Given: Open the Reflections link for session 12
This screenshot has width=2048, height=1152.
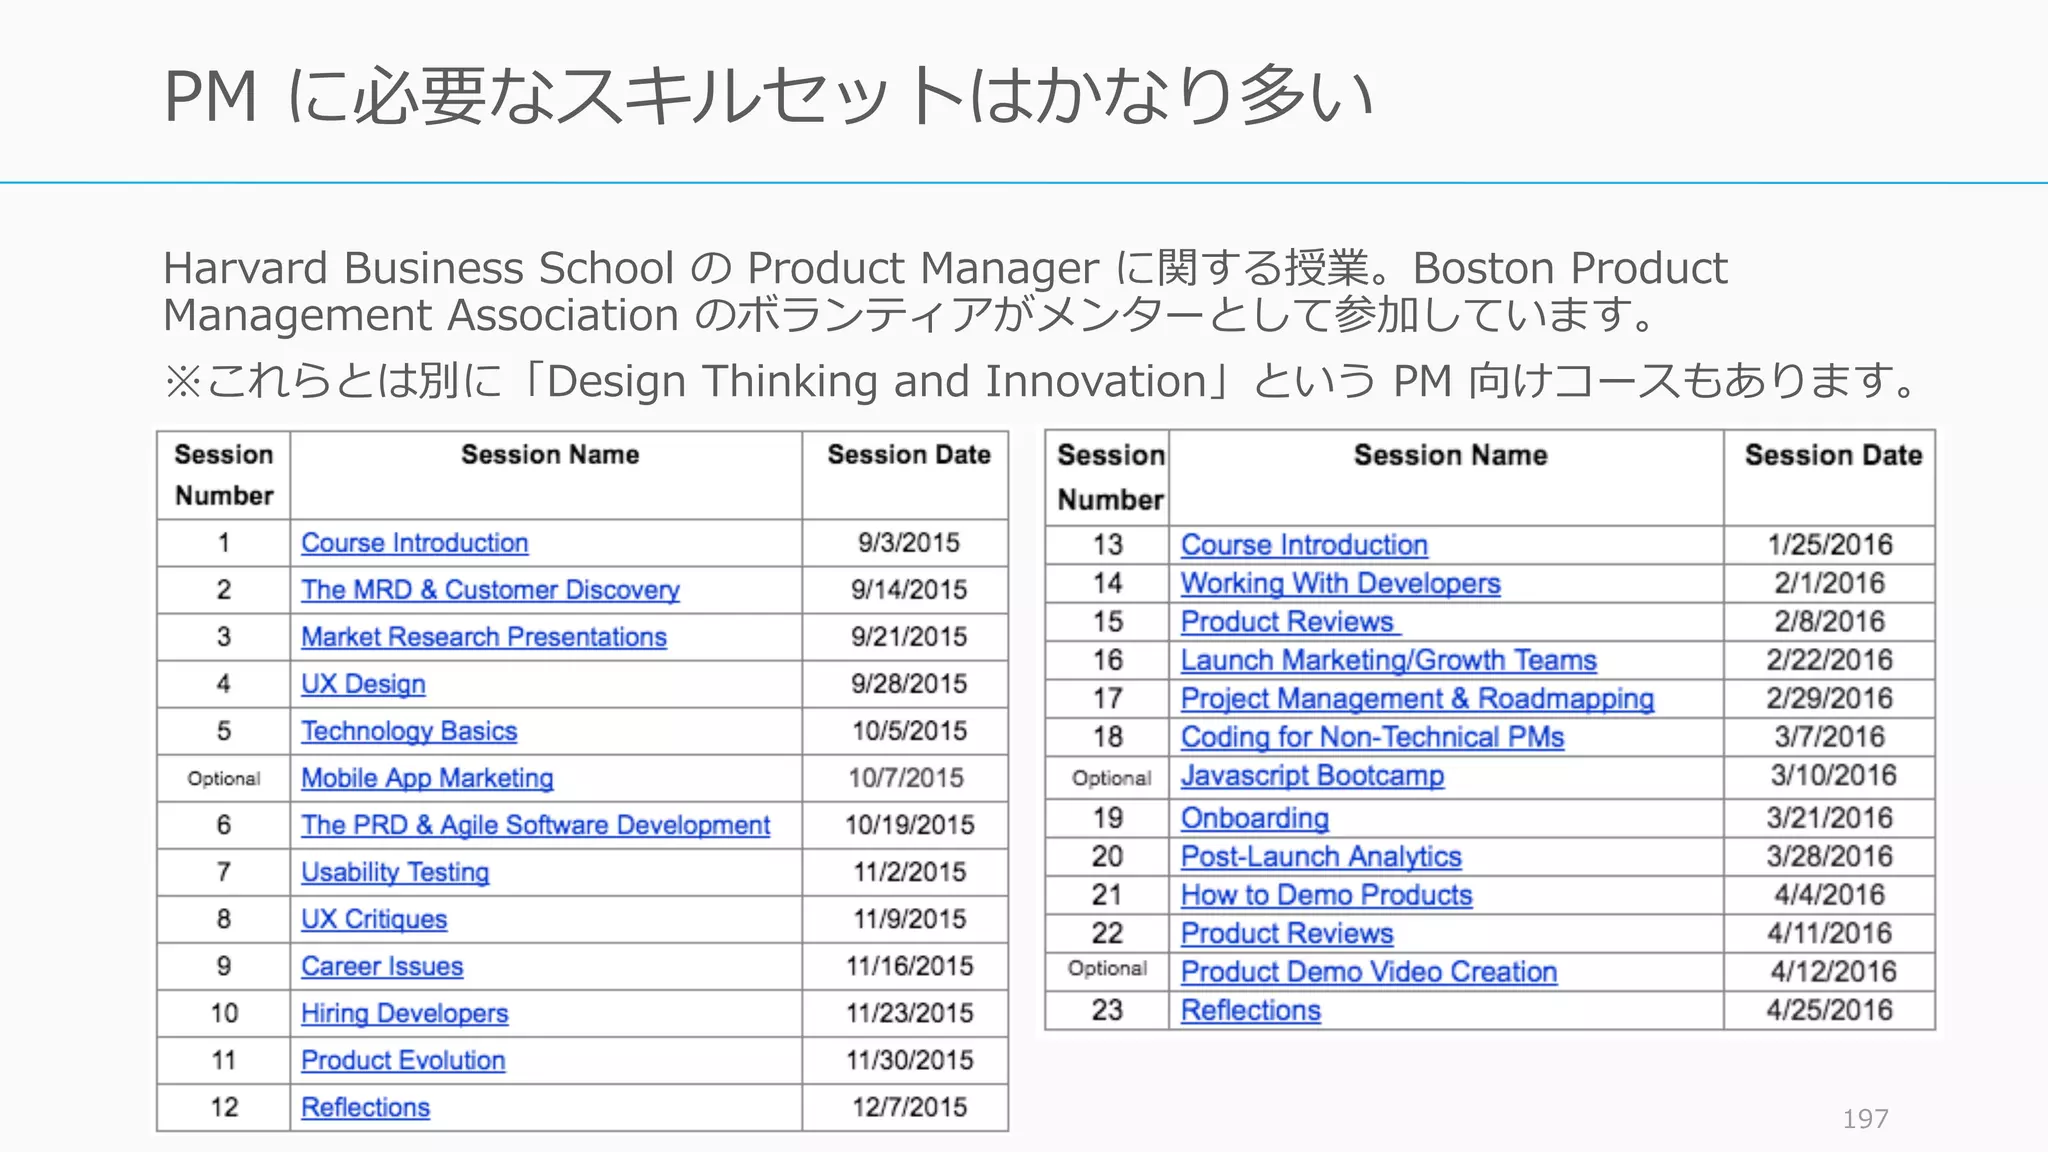Looking at the screenshot, I should (365, 1107).
